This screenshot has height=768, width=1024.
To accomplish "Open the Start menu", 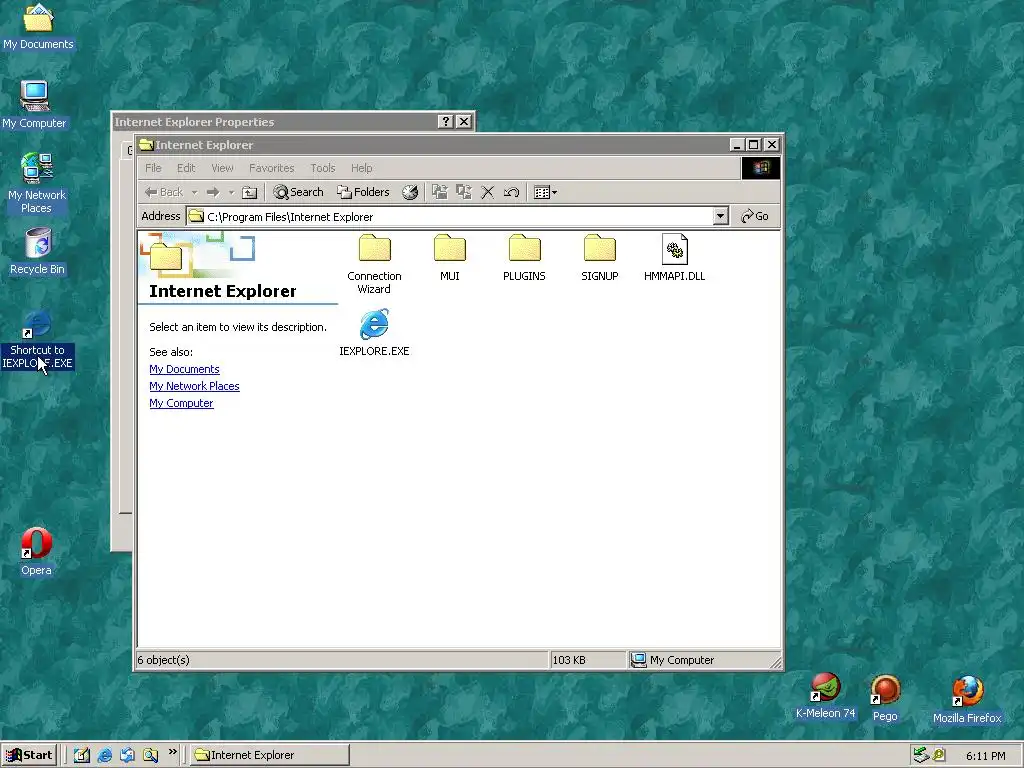I will [29, 755].
